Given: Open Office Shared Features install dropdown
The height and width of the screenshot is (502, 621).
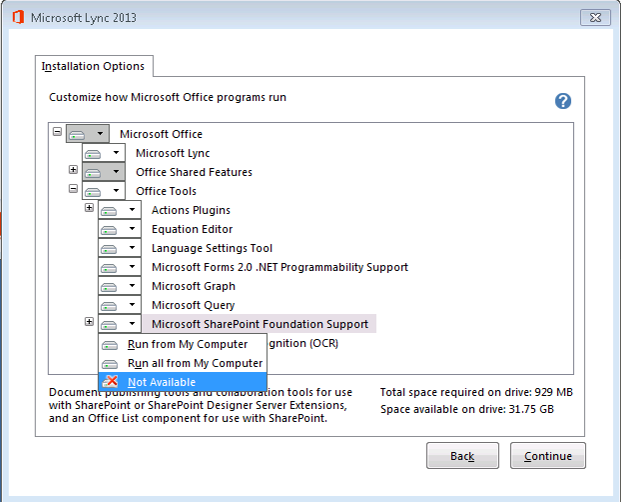Looking at the screenshot, I should 104,172.
